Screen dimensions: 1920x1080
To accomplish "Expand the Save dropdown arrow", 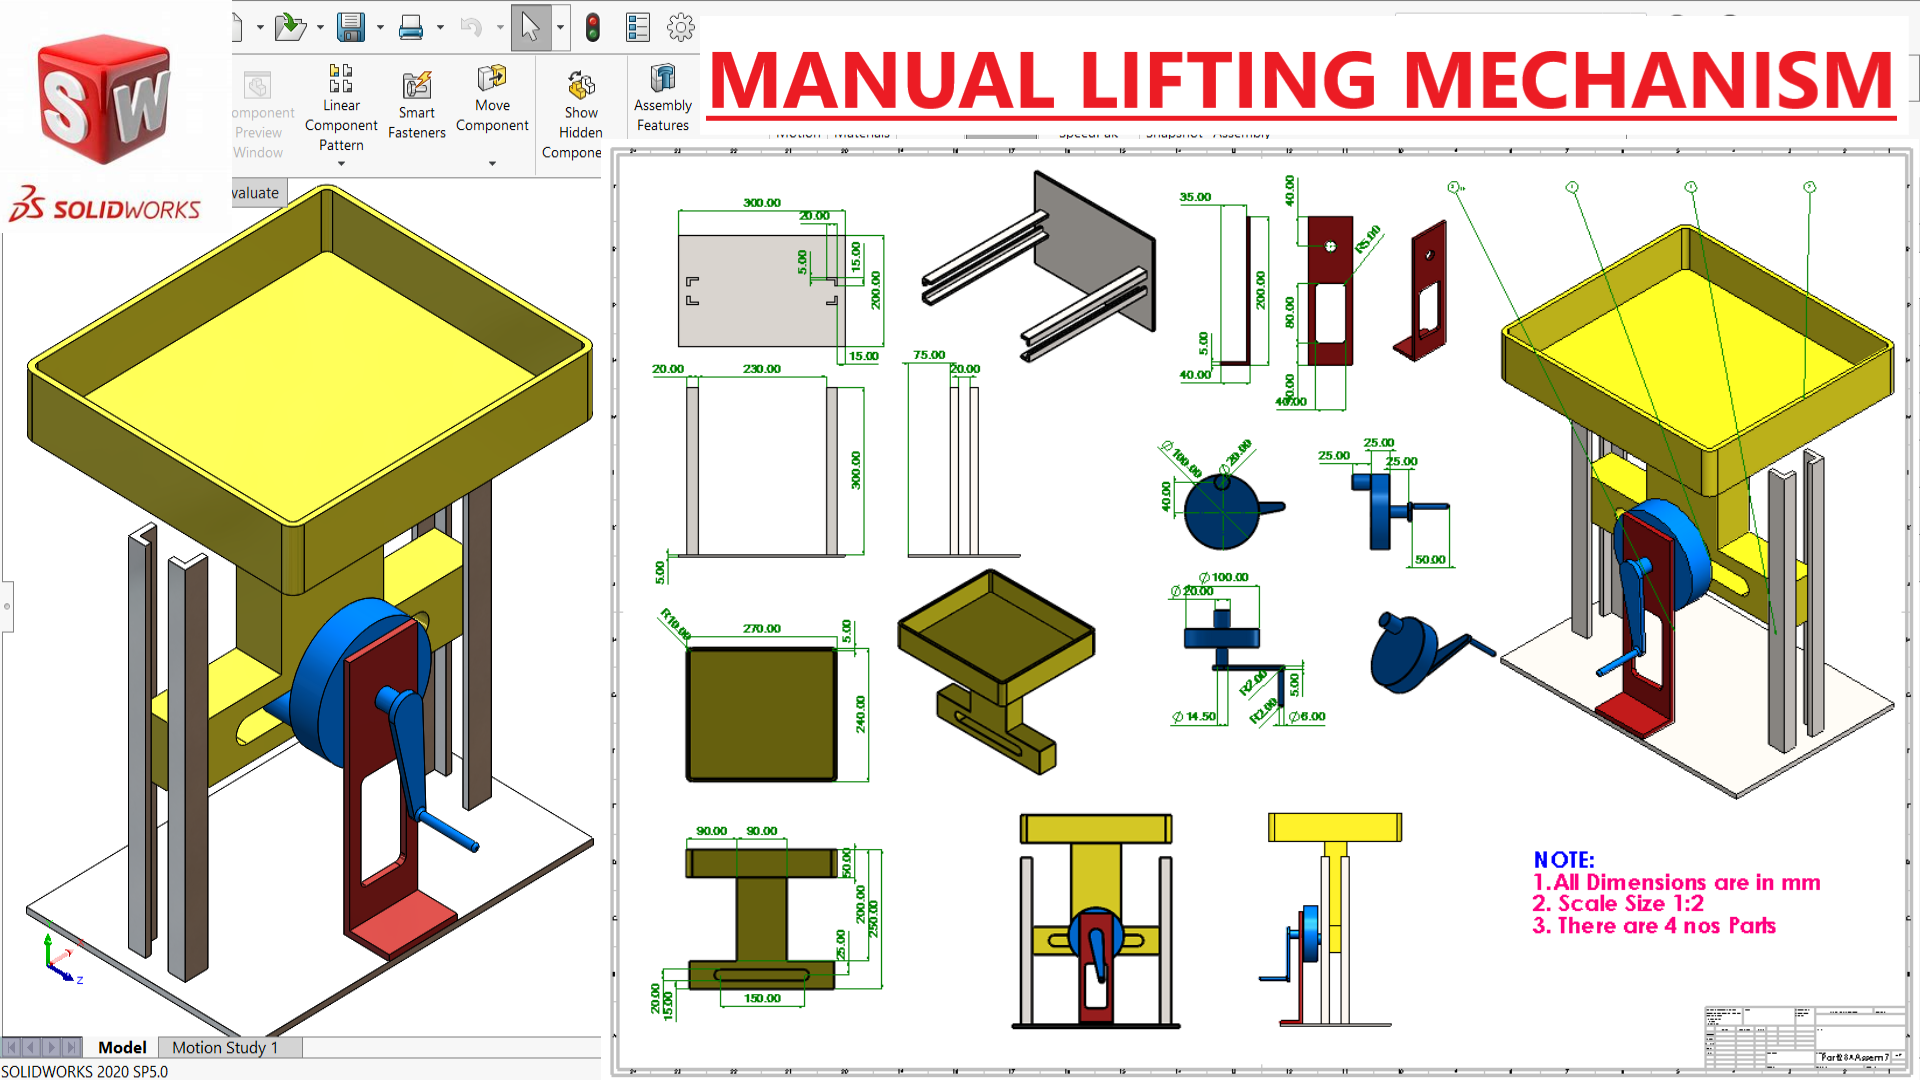I will click(380, 28).
